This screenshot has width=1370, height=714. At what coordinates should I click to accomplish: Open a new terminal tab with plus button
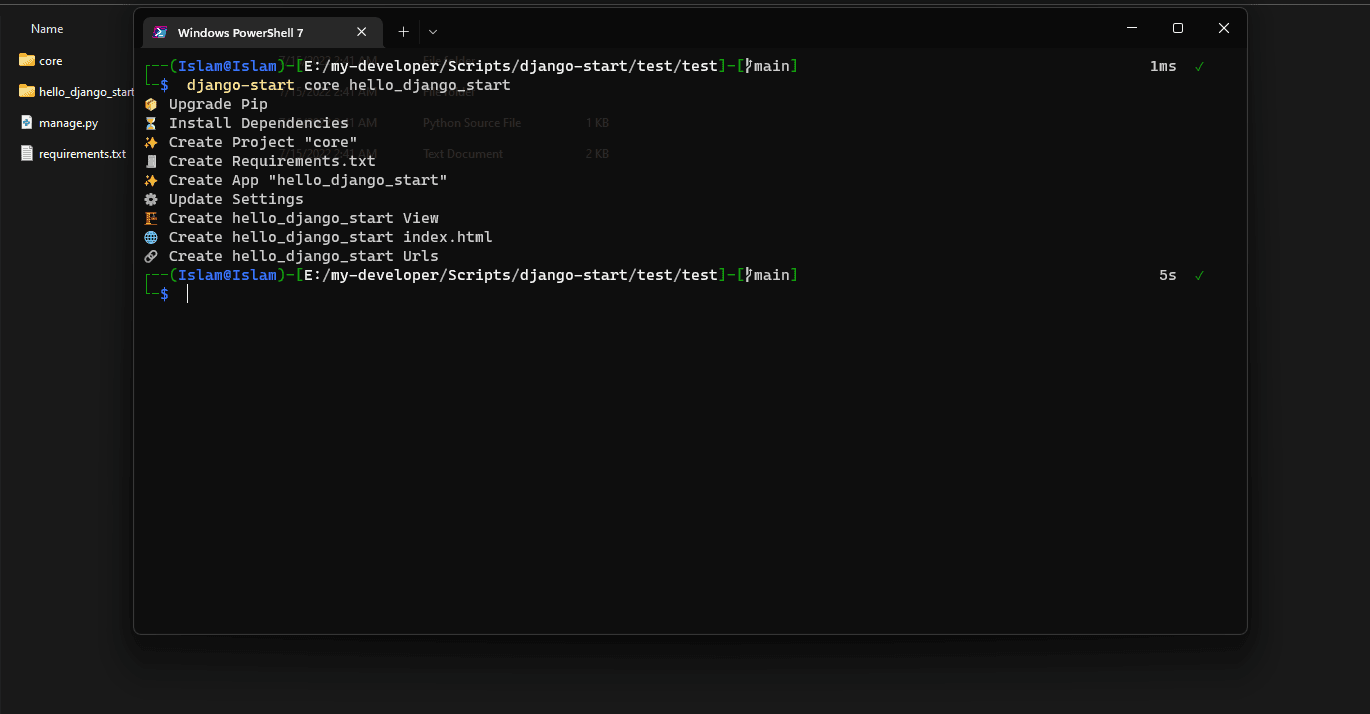(403, 32)
